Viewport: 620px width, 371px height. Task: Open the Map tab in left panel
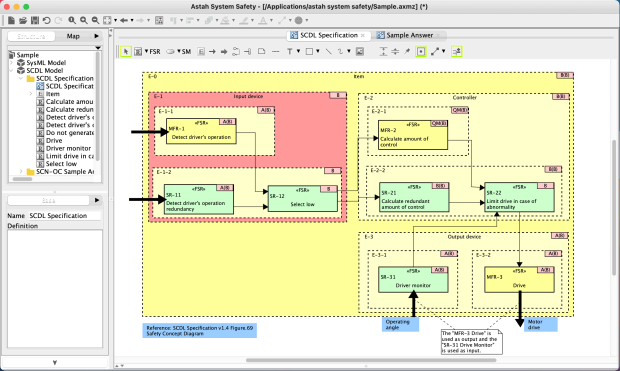[73, 36]
